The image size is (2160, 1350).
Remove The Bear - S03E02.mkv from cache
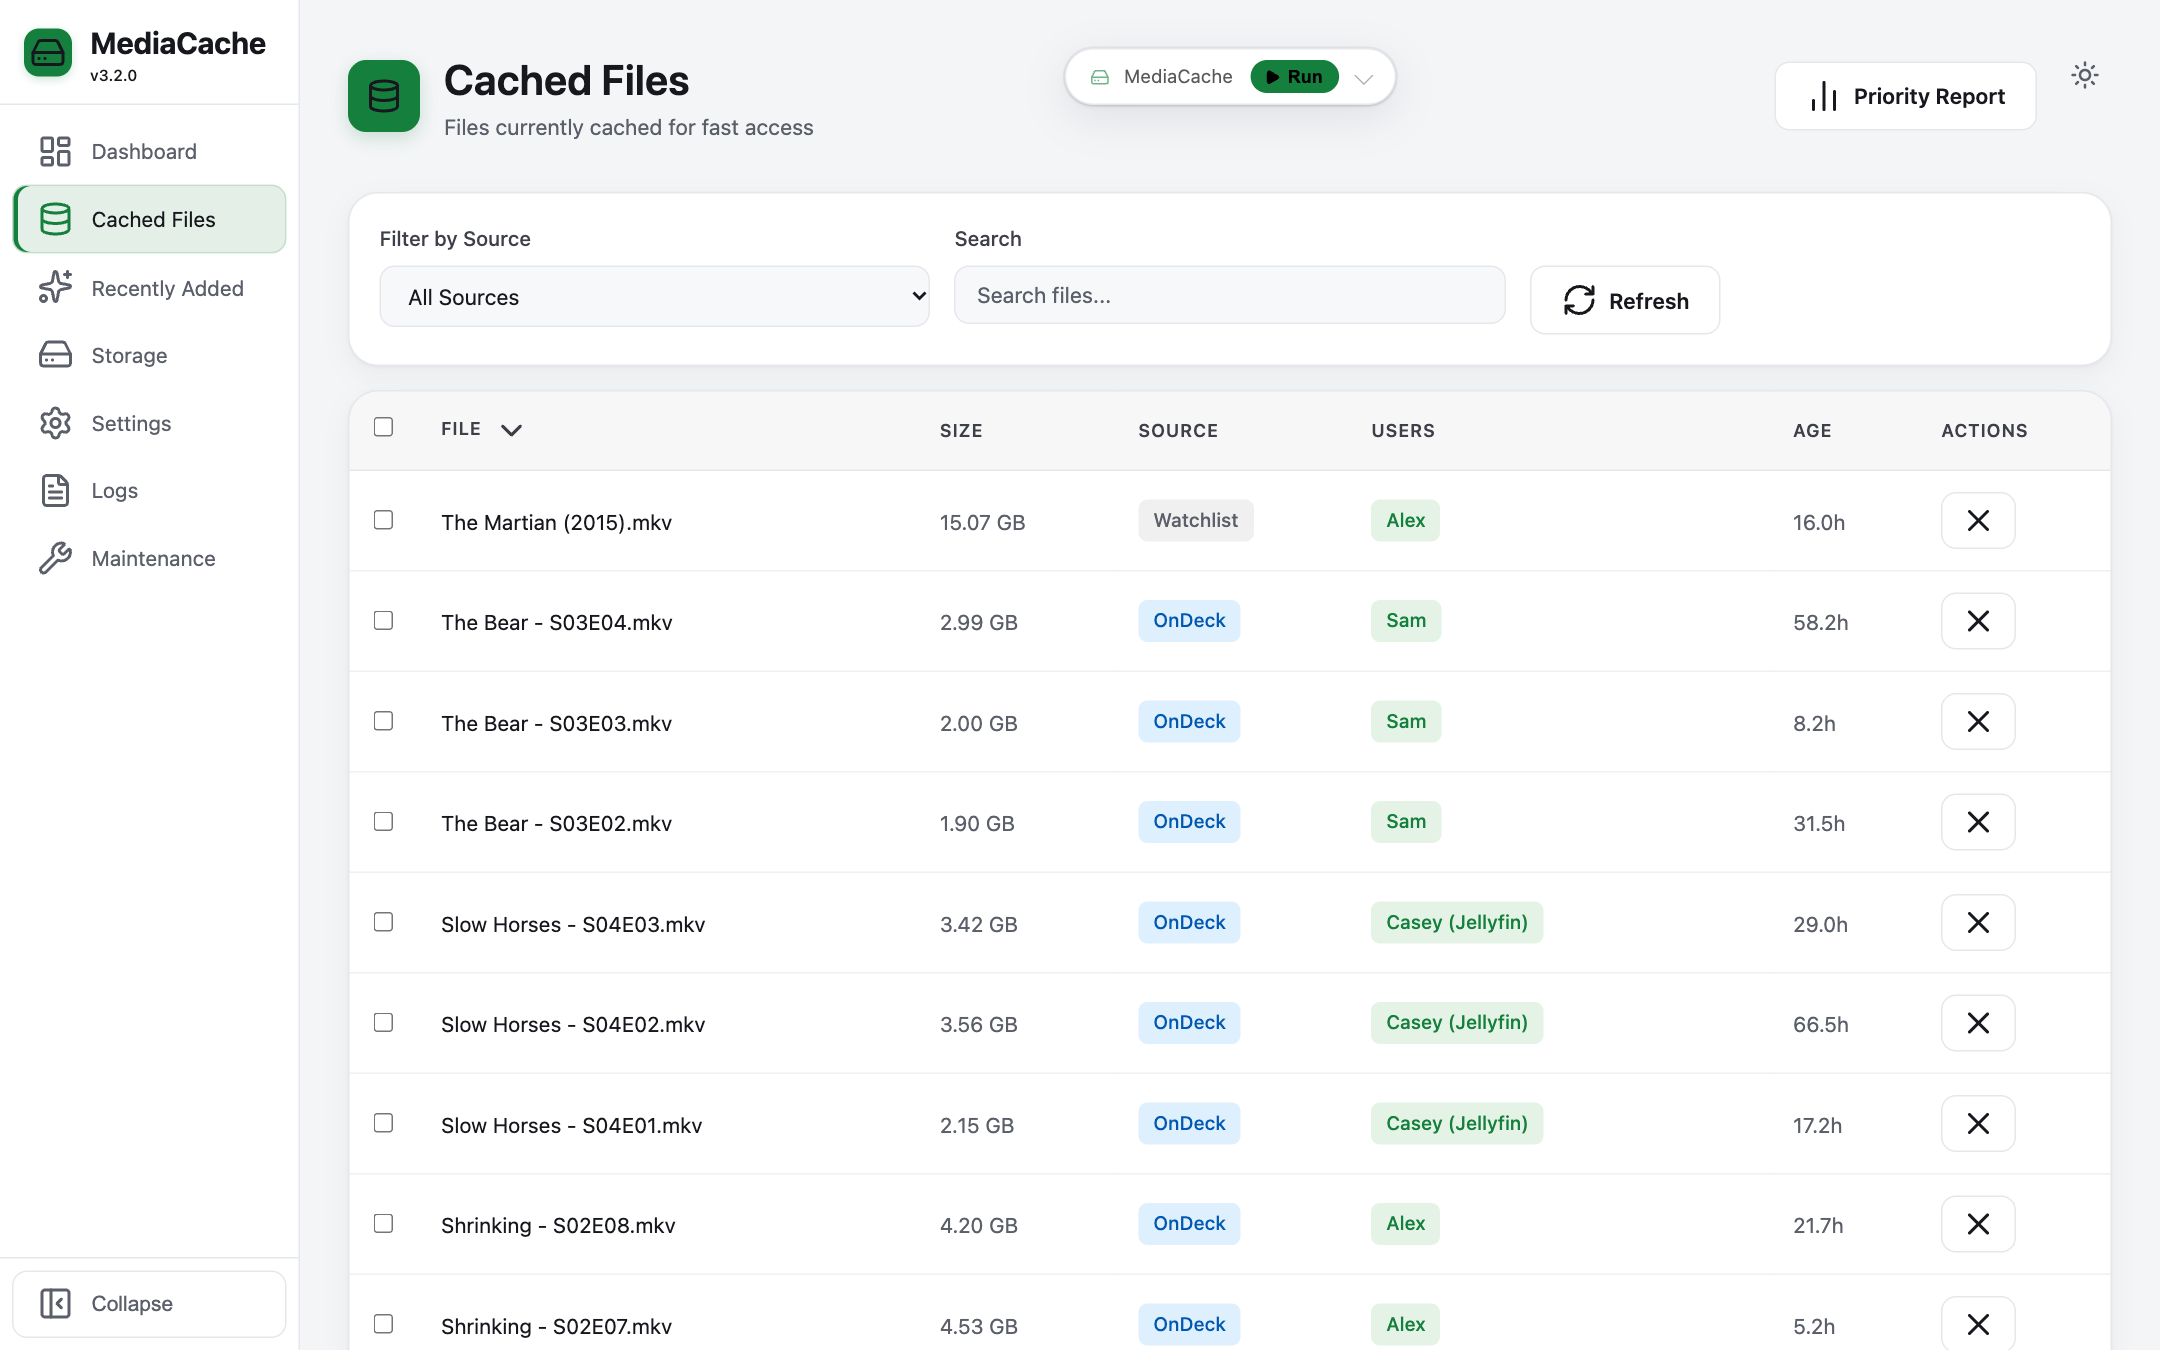pos(1978,822)
